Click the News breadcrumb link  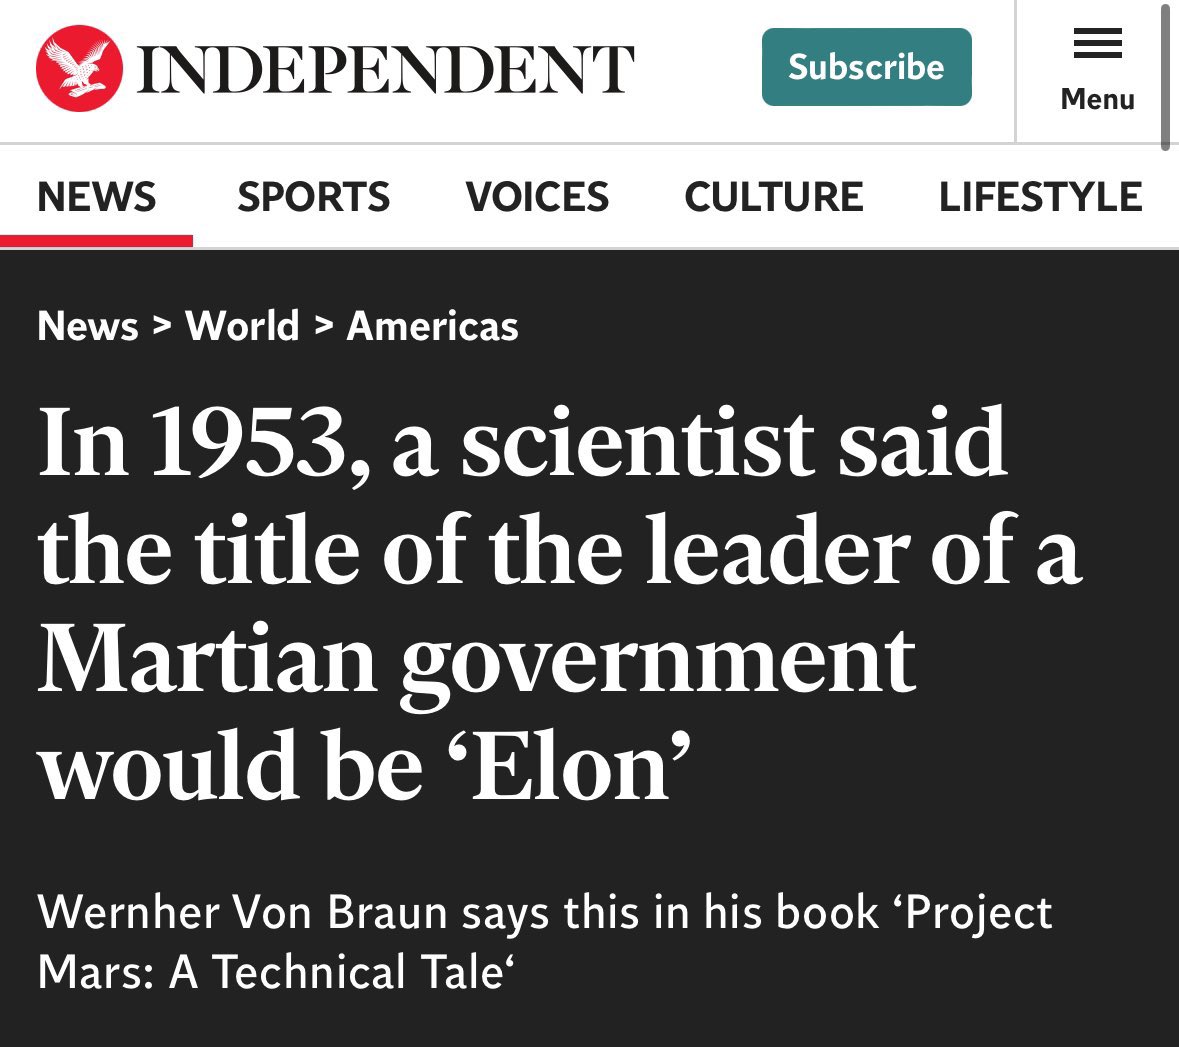click(88, 326)
